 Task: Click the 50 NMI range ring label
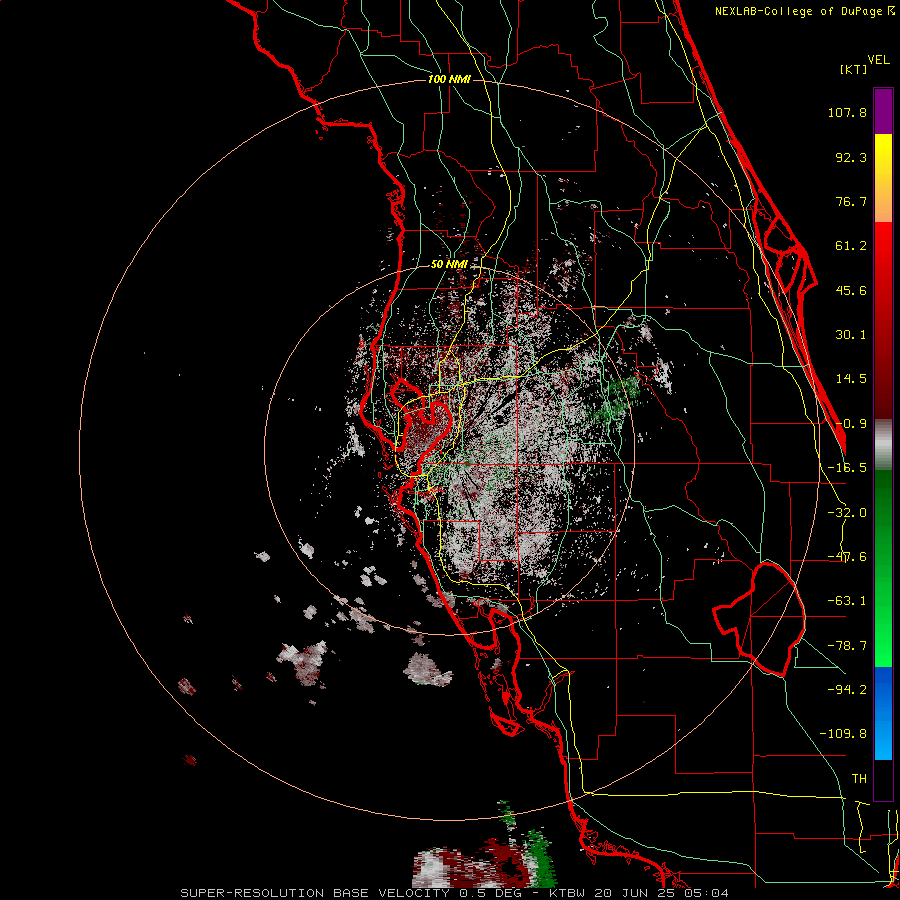click(x=449, y=264)
